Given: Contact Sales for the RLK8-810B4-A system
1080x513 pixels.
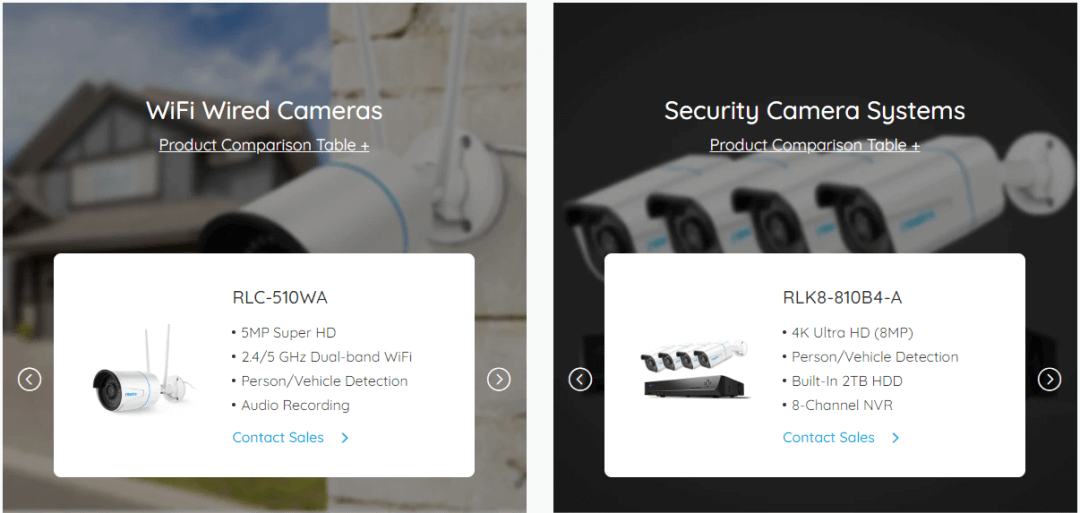Looking at the screenshot, I should (x=829, y=437).
